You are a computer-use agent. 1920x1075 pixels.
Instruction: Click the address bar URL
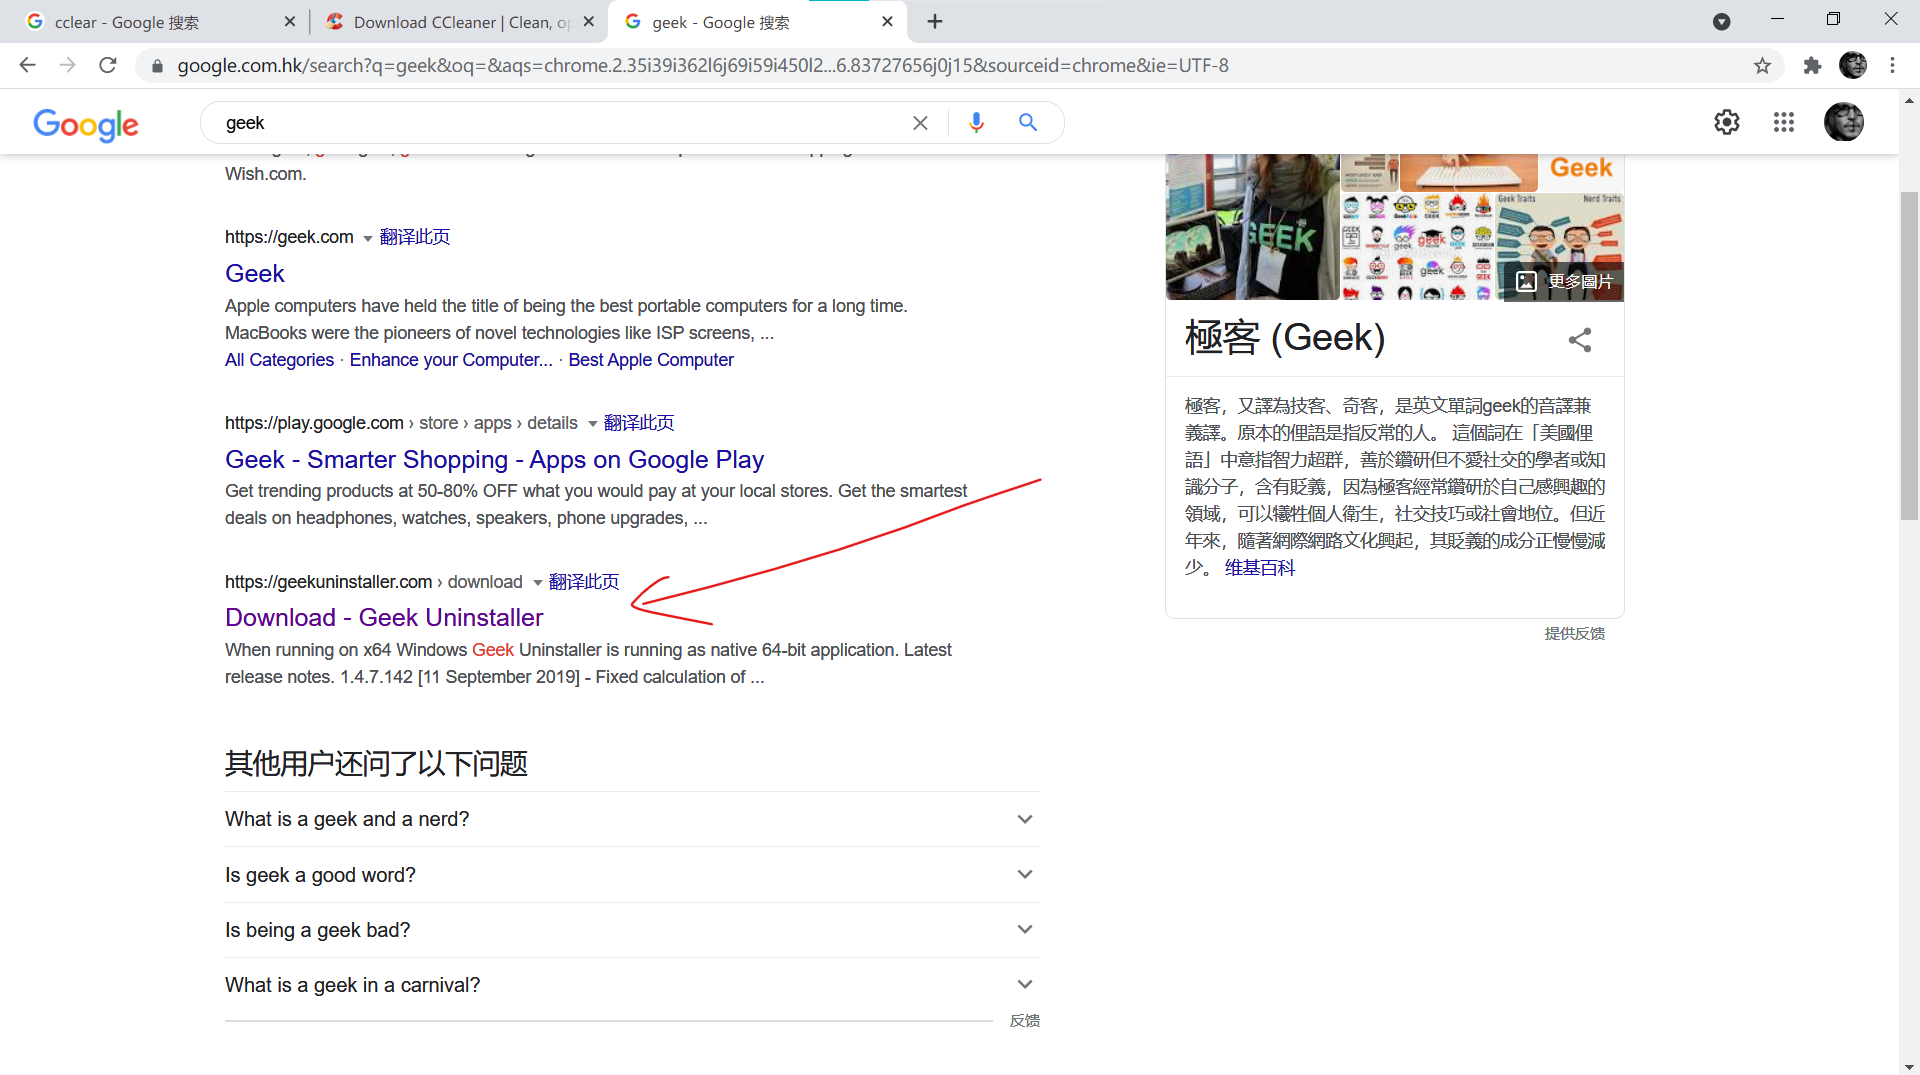click(703, 66)
